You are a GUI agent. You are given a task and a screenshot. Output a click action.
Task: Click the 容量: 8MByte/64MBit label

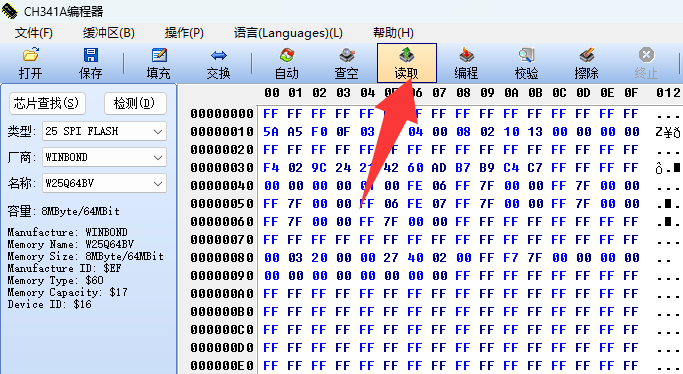point(63,212)
